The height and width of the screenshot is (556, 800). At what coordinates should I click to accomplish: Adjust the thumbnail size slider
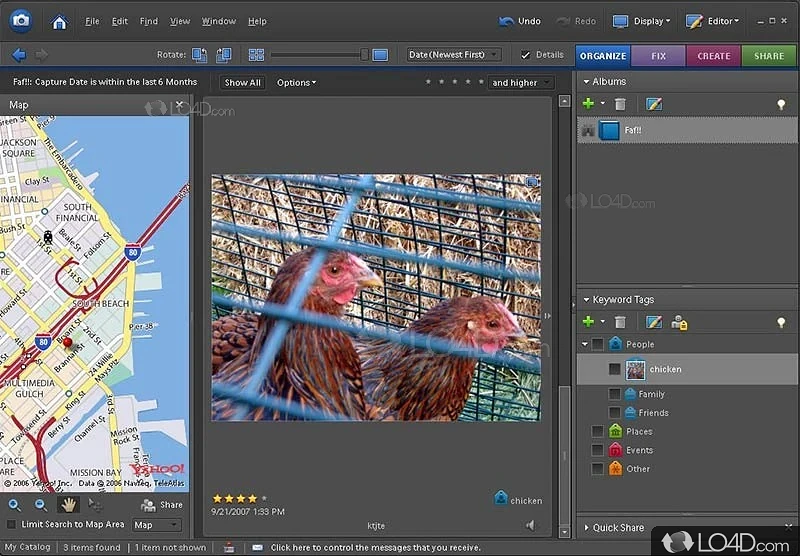(x=364, y=55)
